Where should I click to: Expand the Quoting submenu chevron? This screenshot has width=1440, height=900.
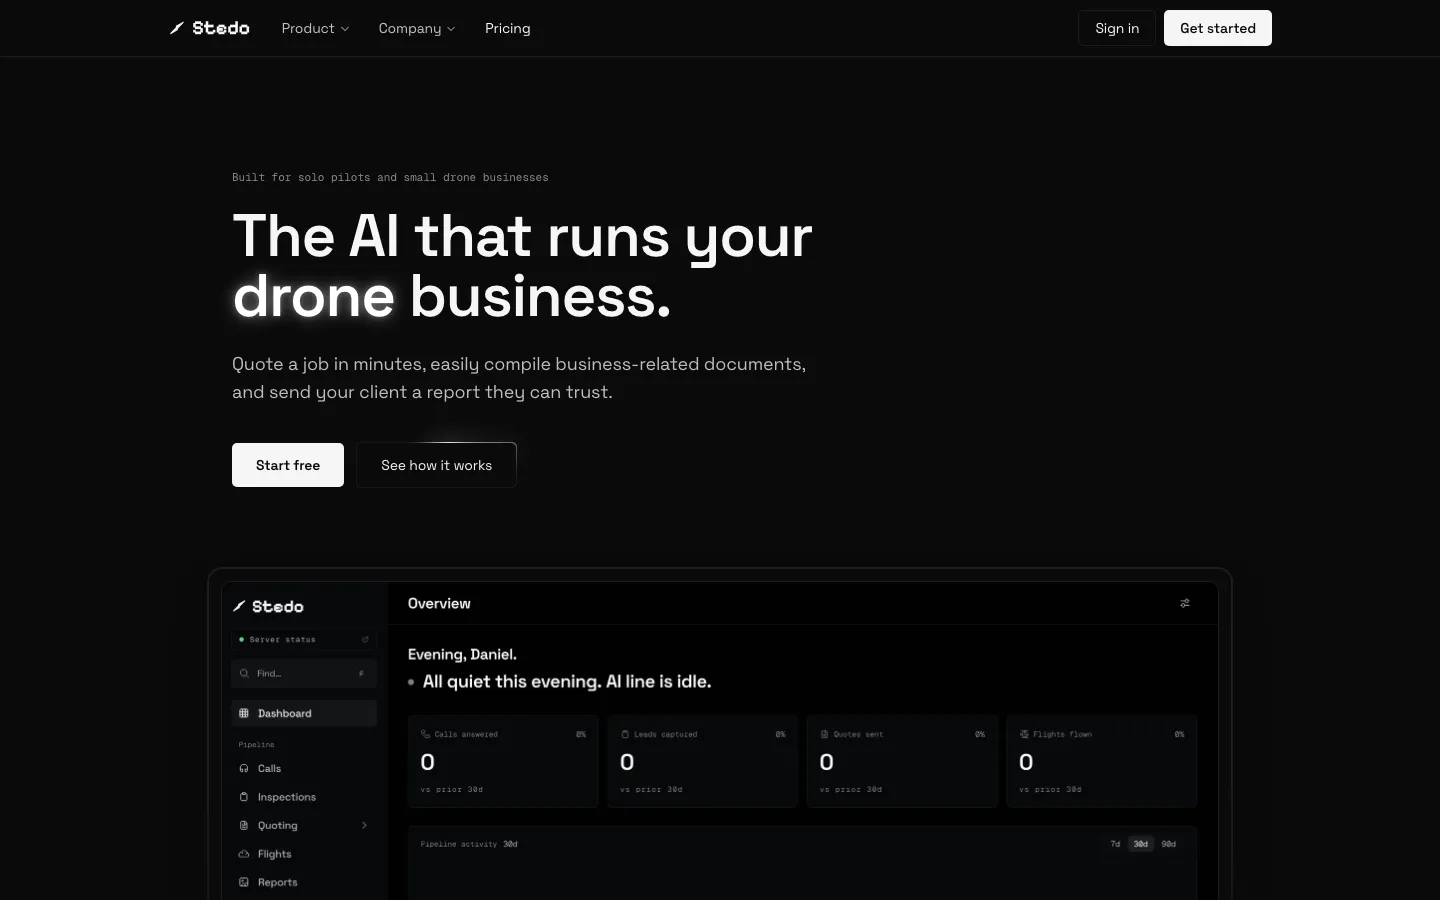pos(364,825)
